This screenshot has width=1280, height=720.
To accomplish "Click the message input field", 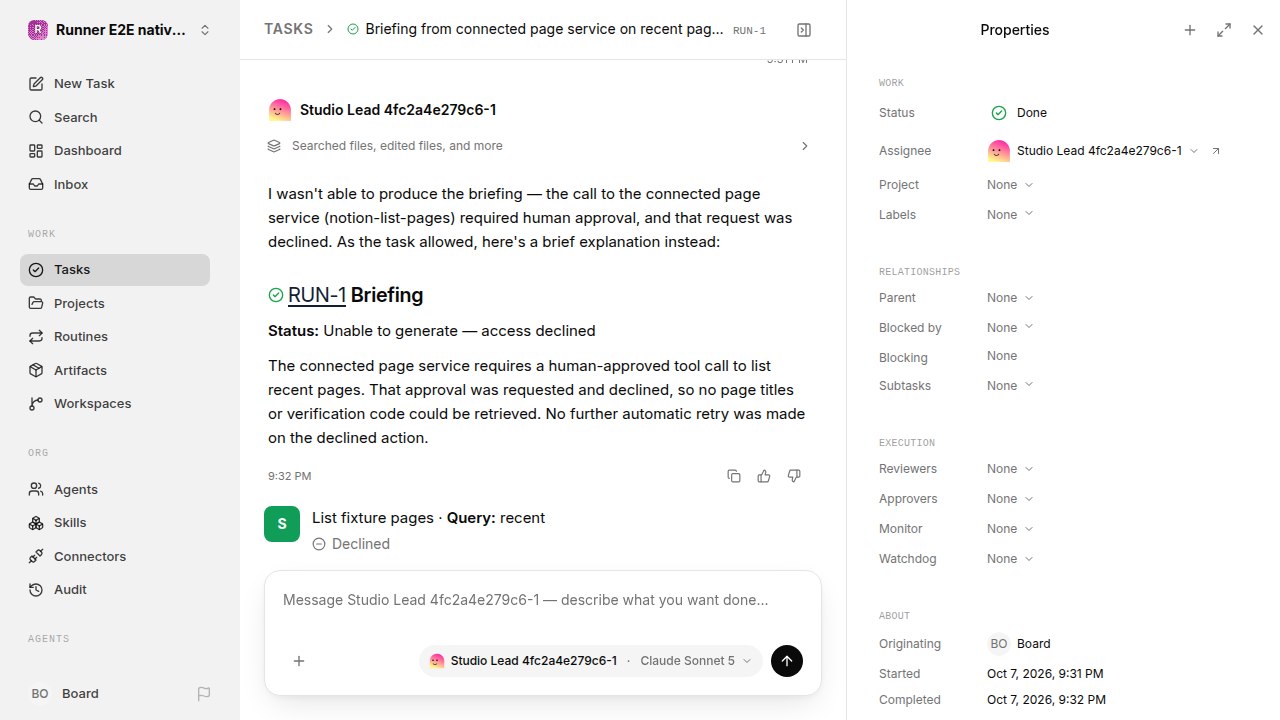I will (x=543, y=601).
